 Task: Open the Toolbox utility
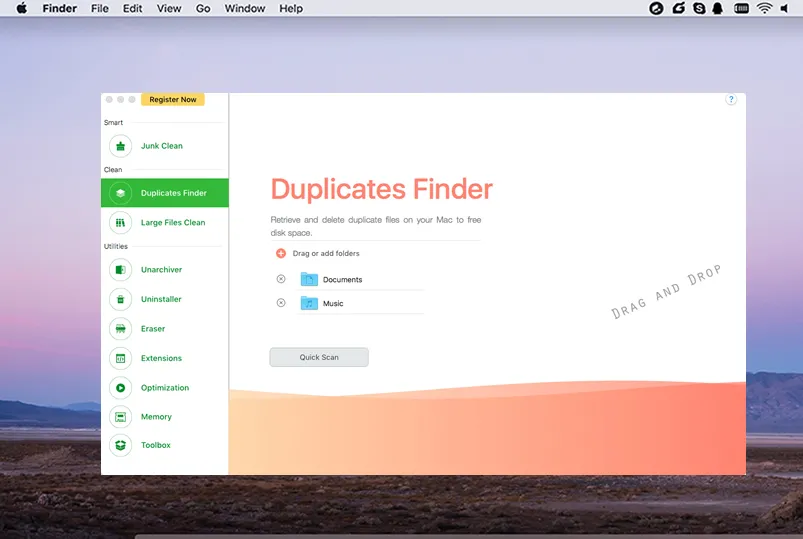coord(155,445)
